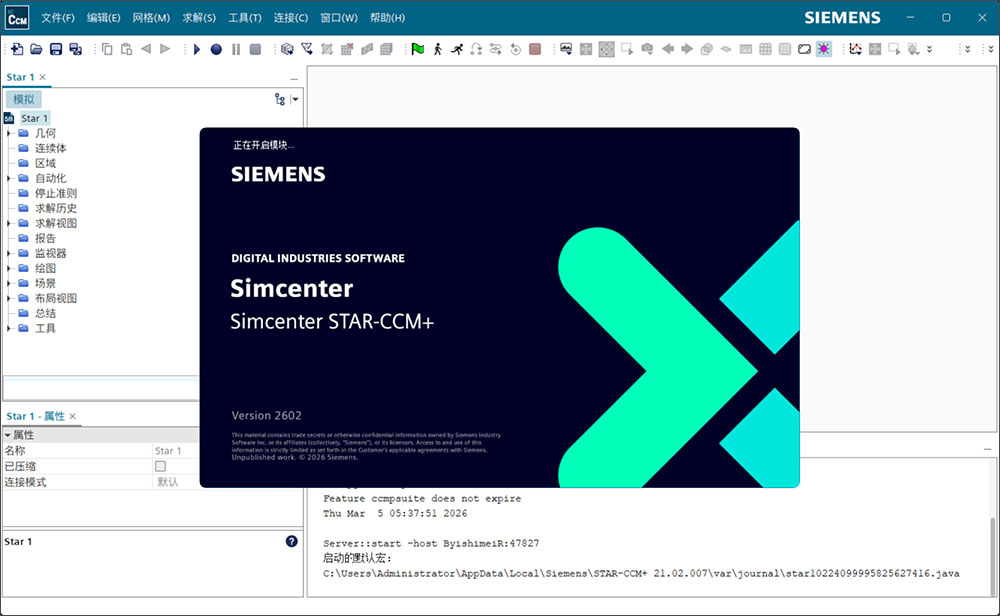Click the camera Save/Restore View icon
1000x616 pixels.
[647, 49]
